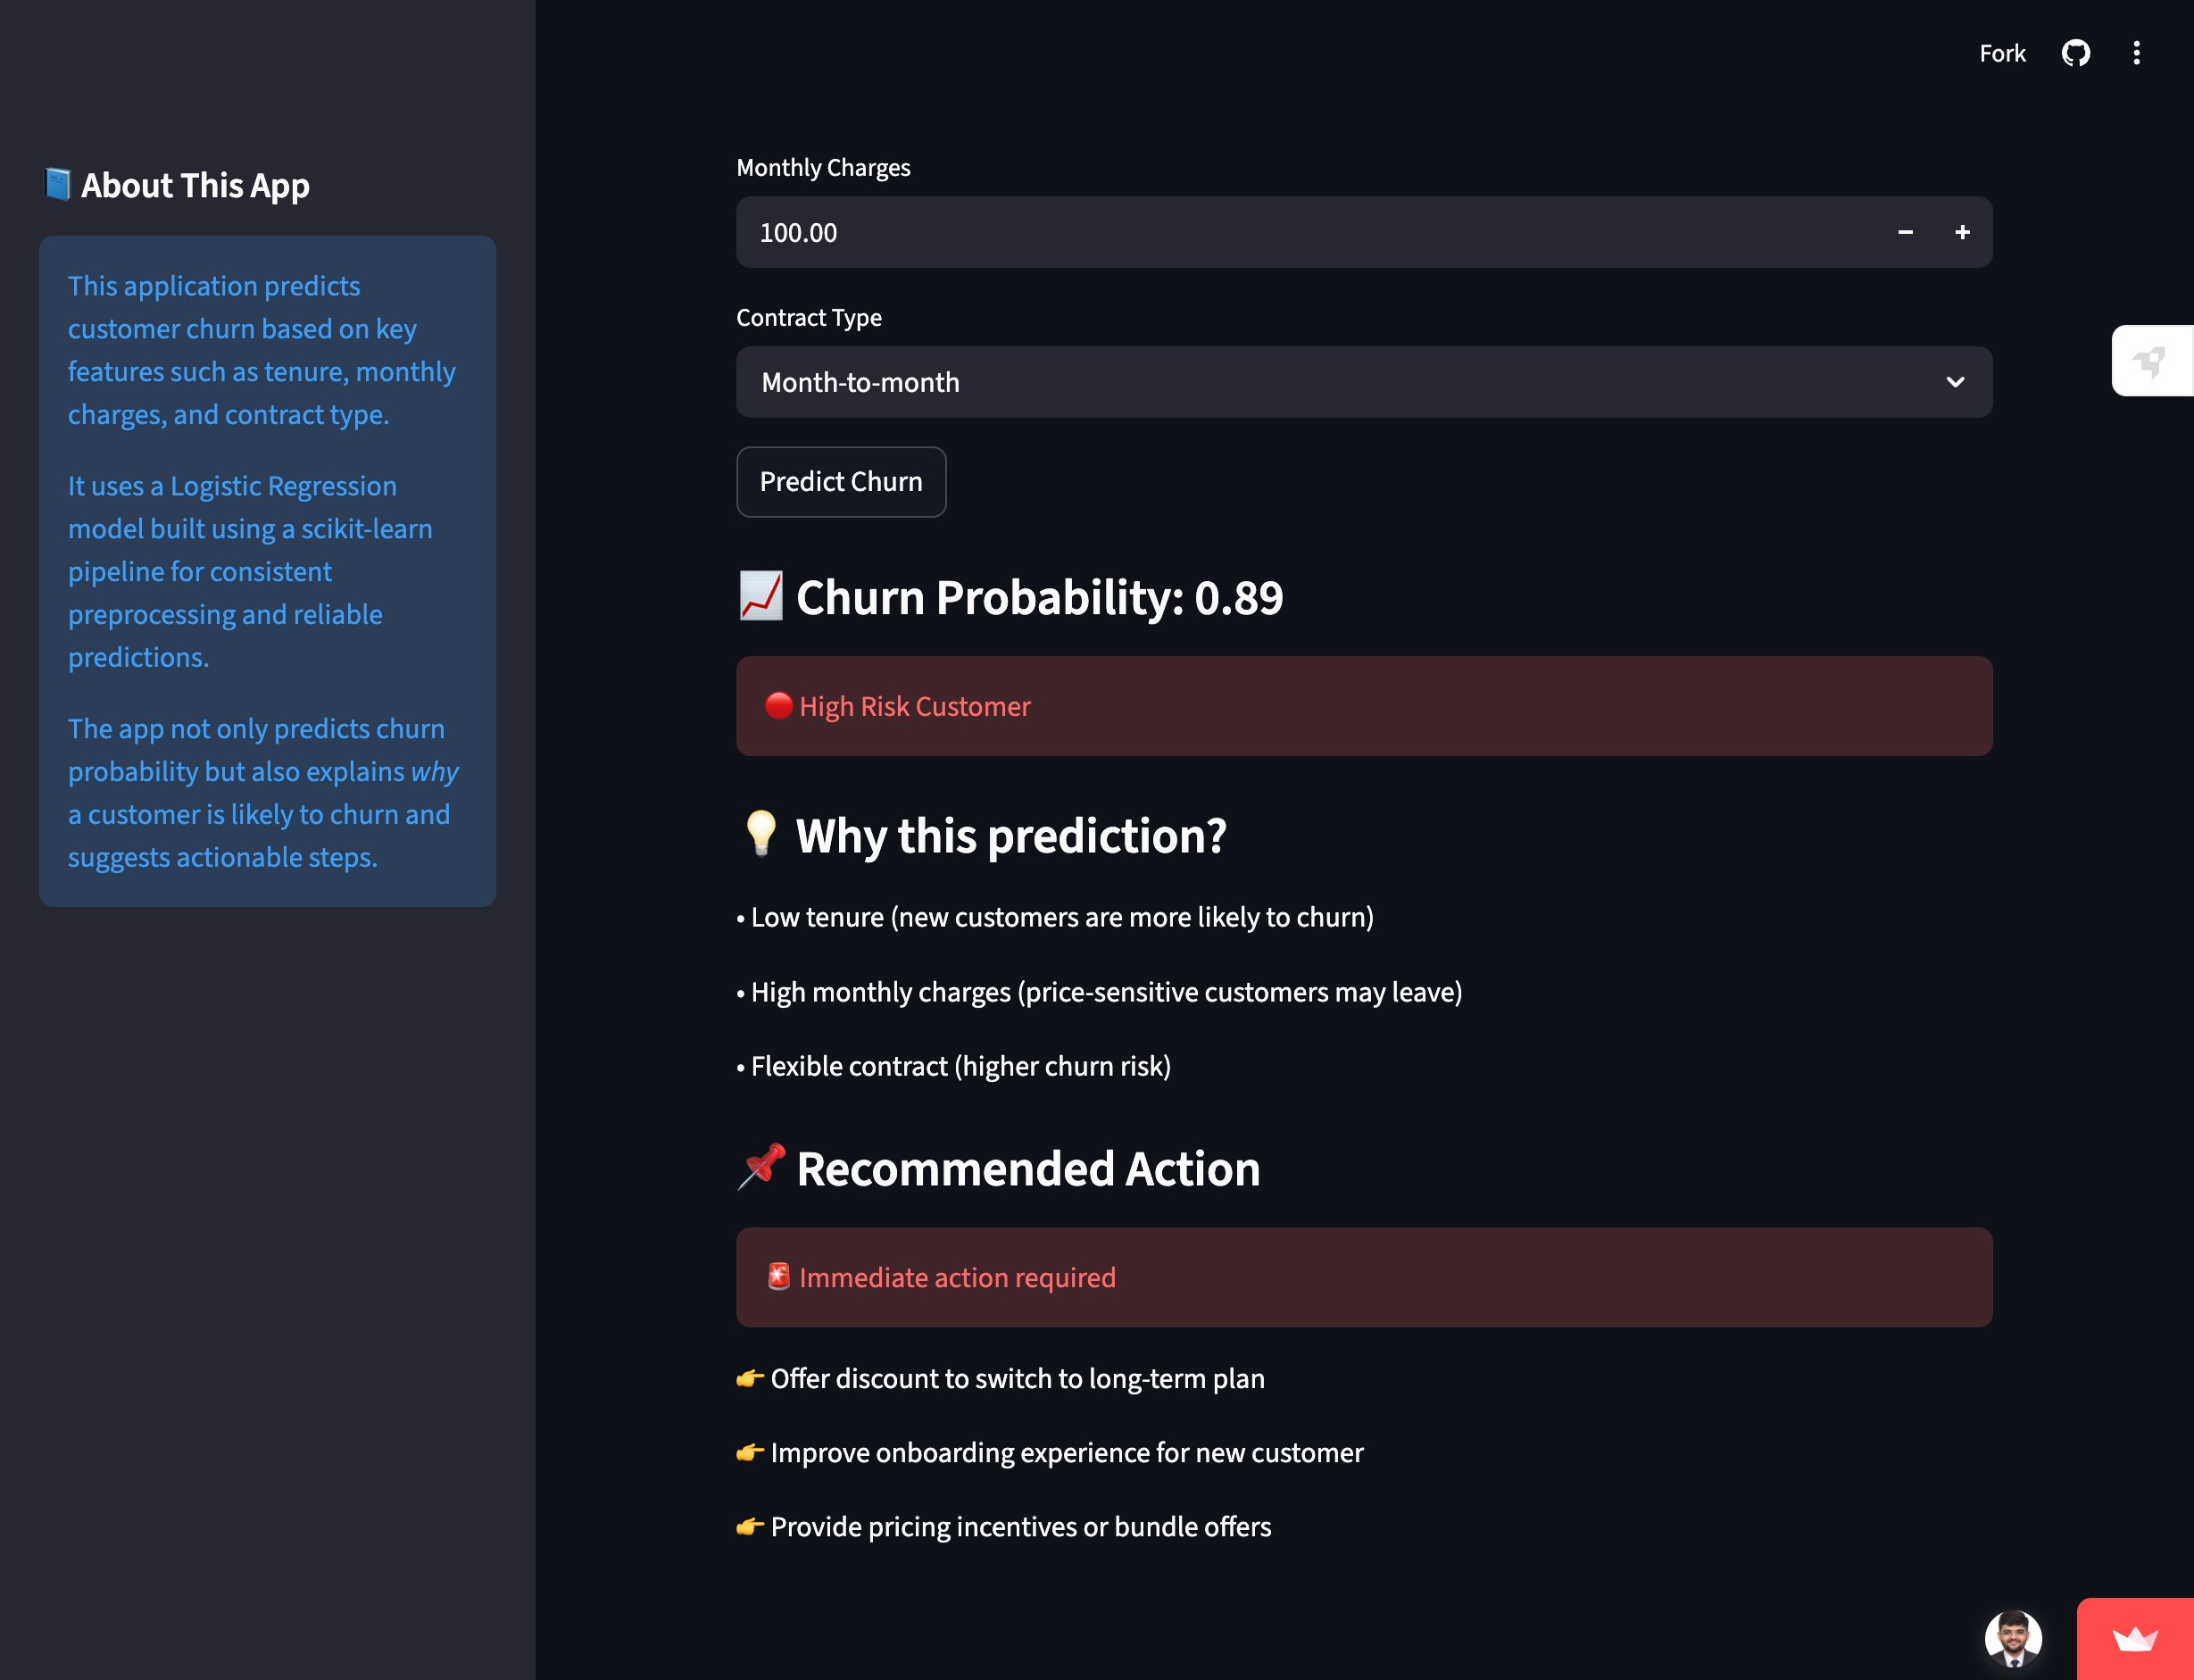Click the pointing hand beside Offer discount
The height and width of the screenshot is (1680, 2194).
749,1379
